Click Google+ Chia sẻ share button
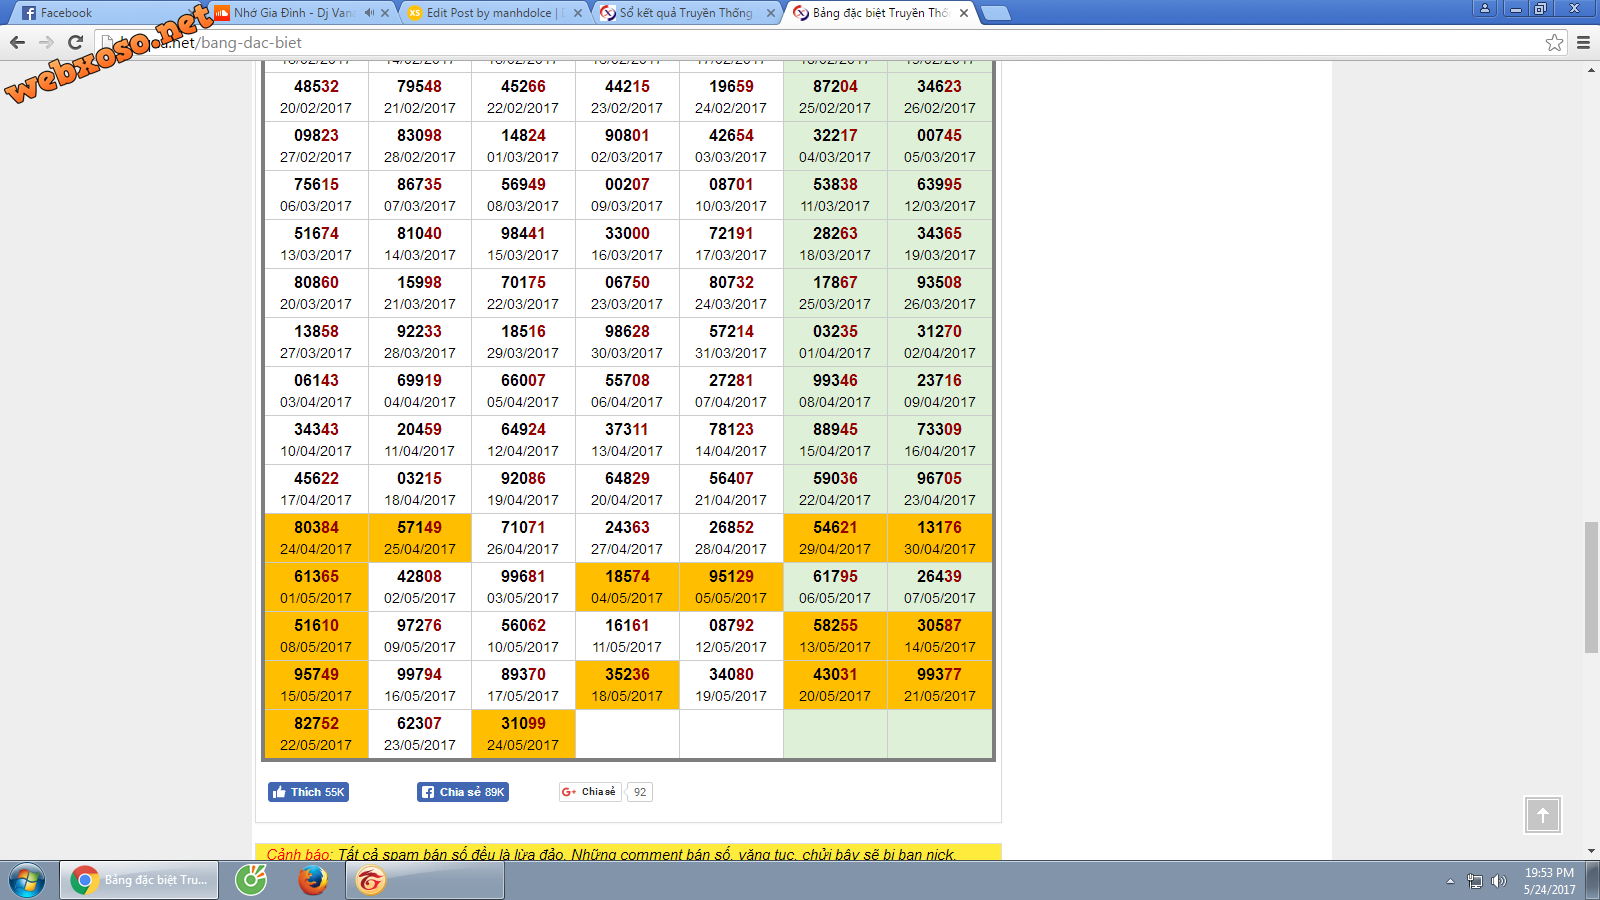This screenshot has height=900, width=1600. 590,792
